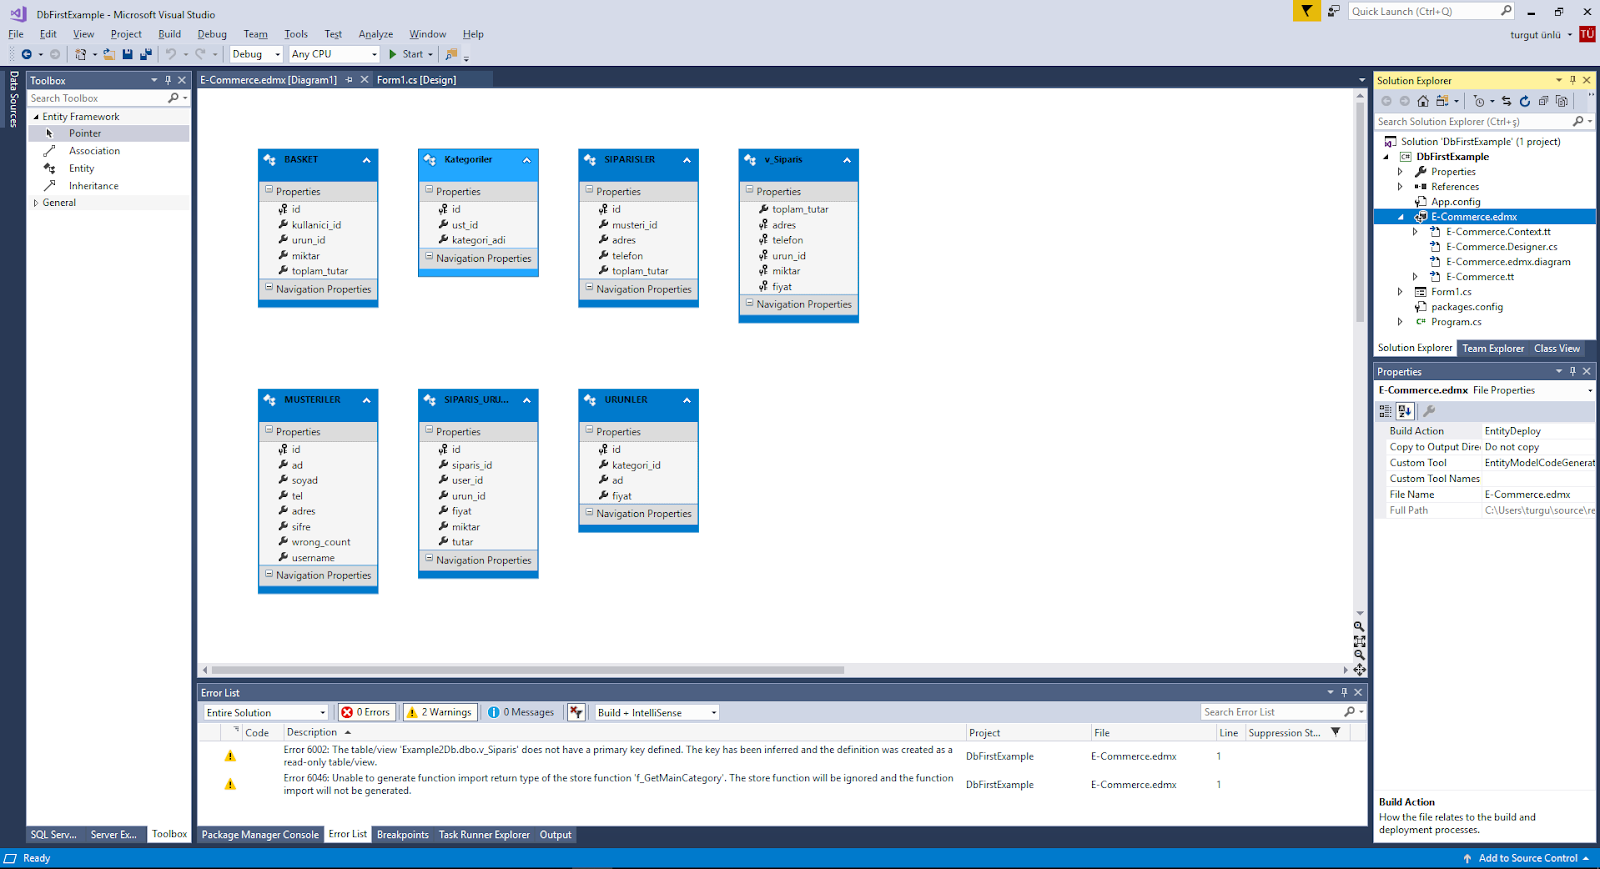
Task: Click the Navigate Backward toolbar icon
Action: click(x=26, y=54)
